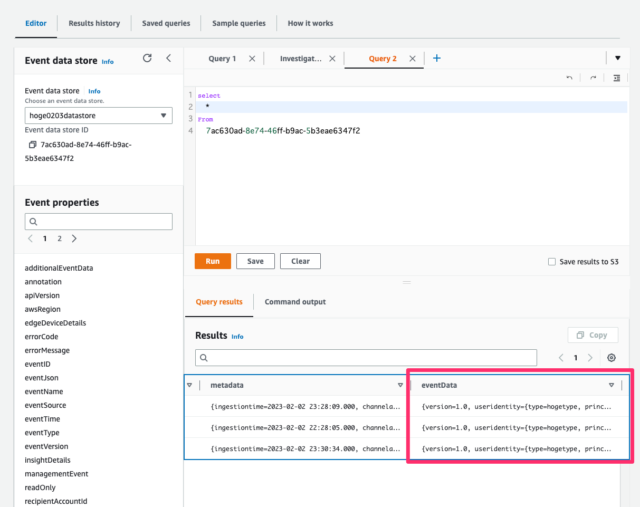Viewport: 640px width, 507px height.
Task: Select the edgeDeviceDetails property
Action: click(x=56, y=323)
